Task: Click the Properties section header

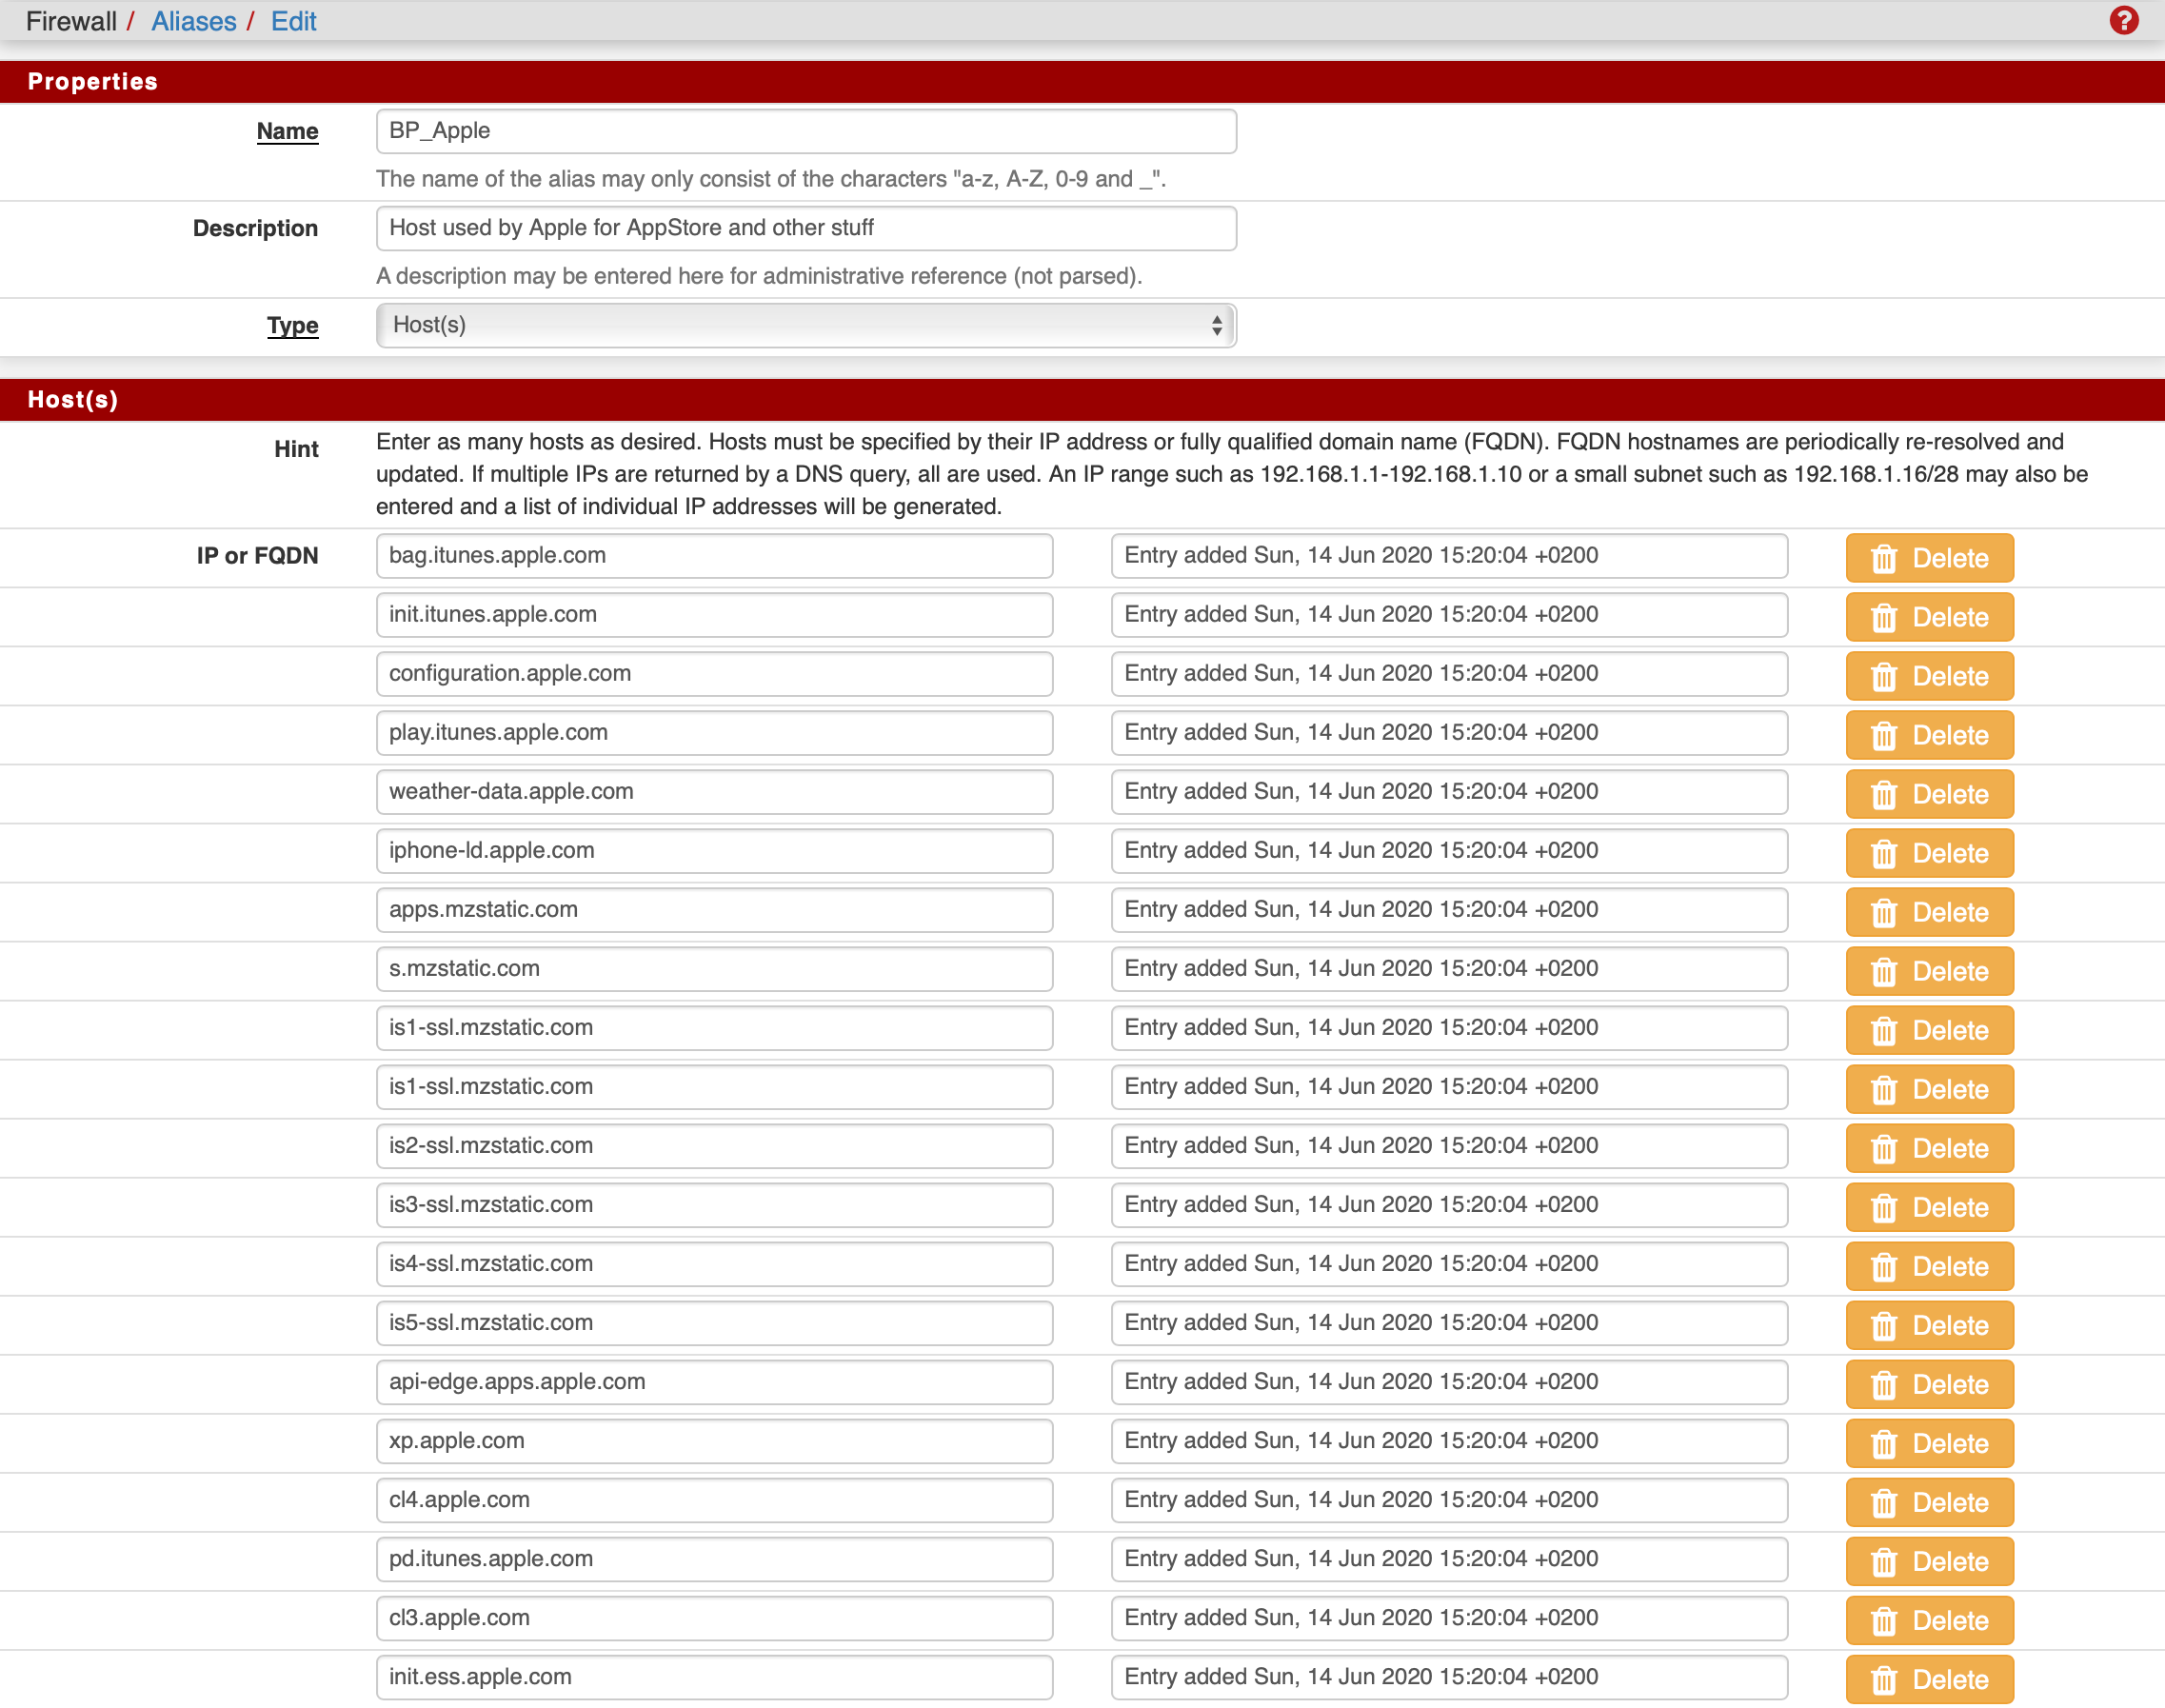Action: [x=1082, y=81]
